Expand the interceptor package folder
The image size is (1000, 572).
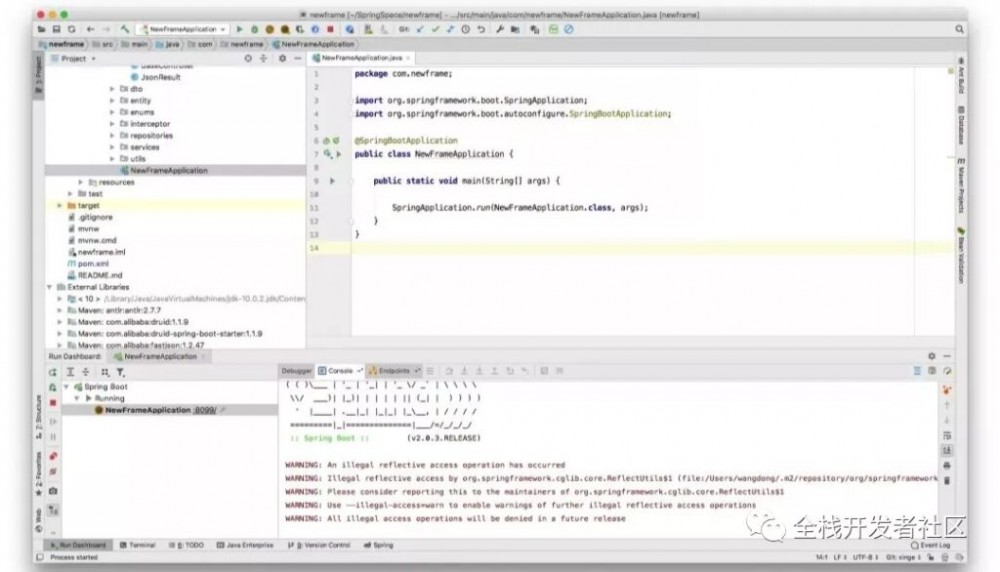112,124
